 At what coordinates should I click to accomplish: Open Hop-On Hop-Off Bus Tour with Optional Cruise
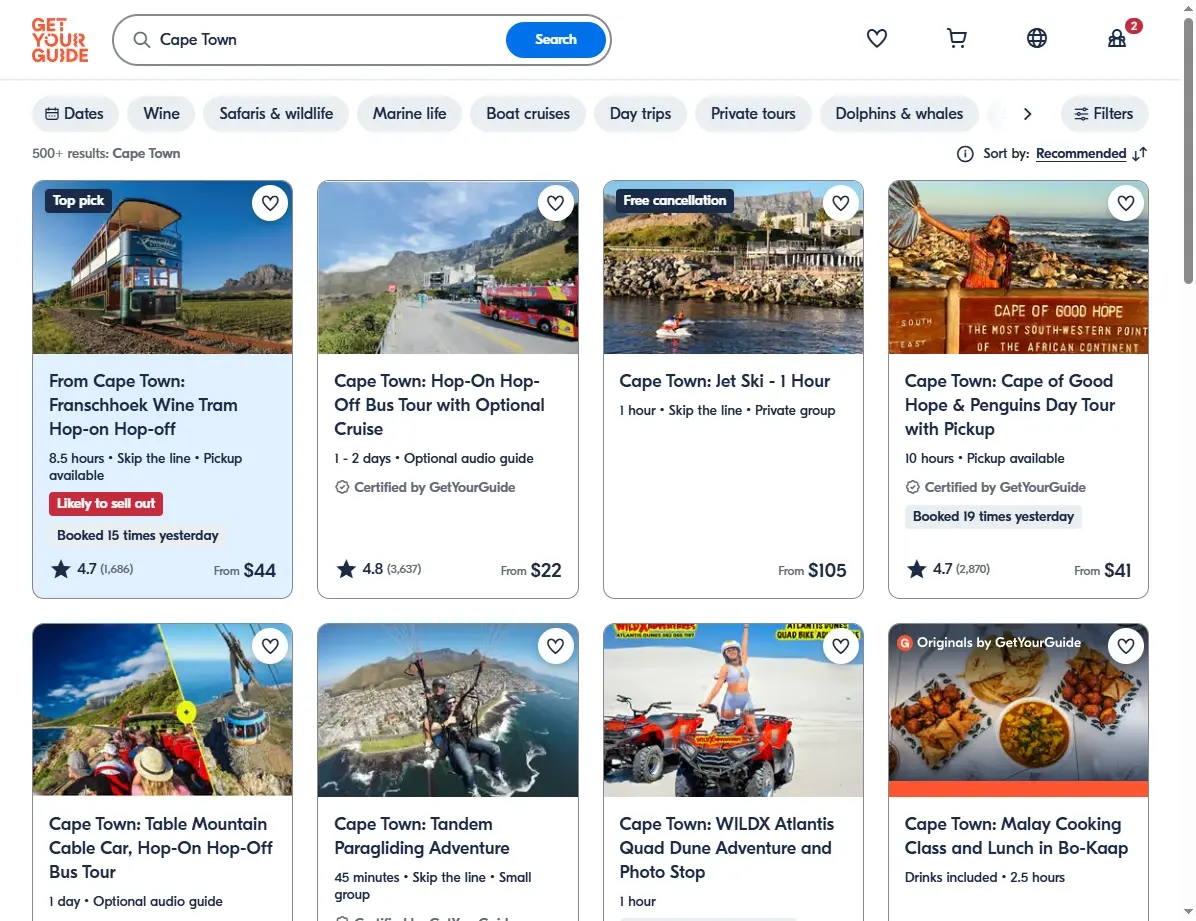click(439, 405)
